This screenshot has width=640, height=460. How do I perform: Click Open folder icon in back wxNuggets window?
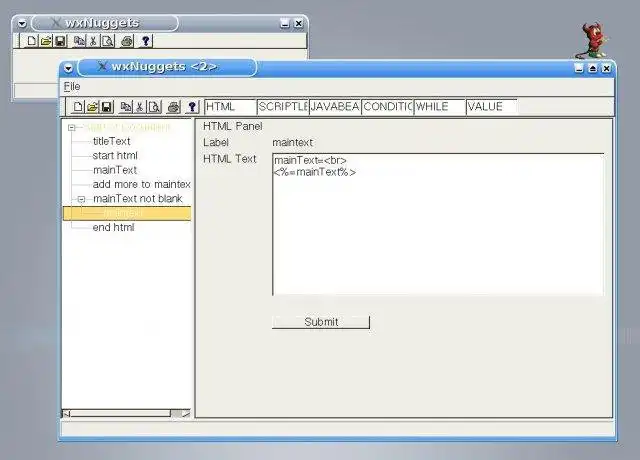click(46, 41)
